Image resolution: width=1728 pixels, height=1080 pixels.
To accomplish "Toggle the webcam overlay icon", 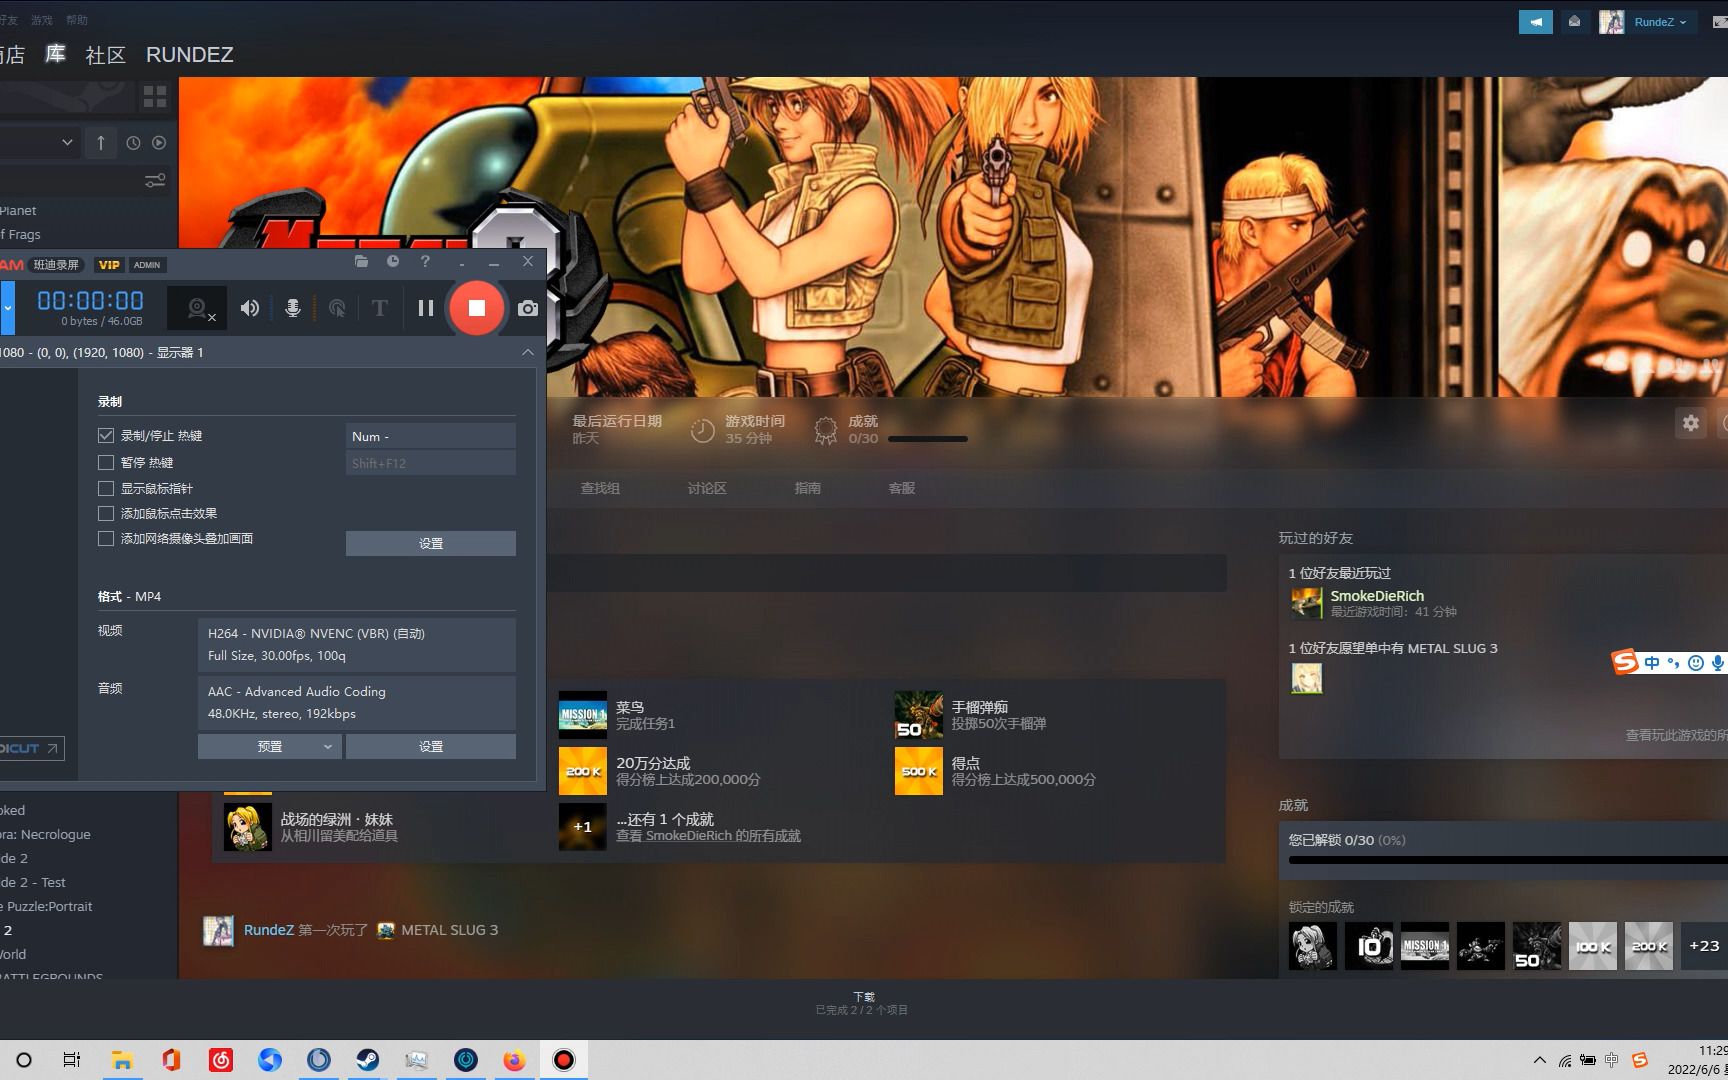I will [198, 308].
